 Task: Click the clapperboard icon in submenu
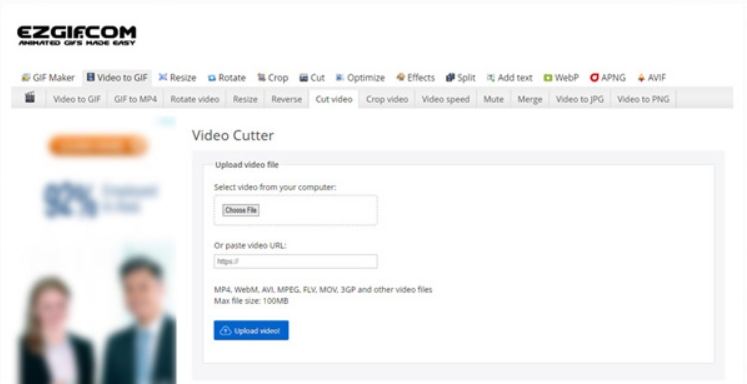pyautogui.click(x=30, y=98)
